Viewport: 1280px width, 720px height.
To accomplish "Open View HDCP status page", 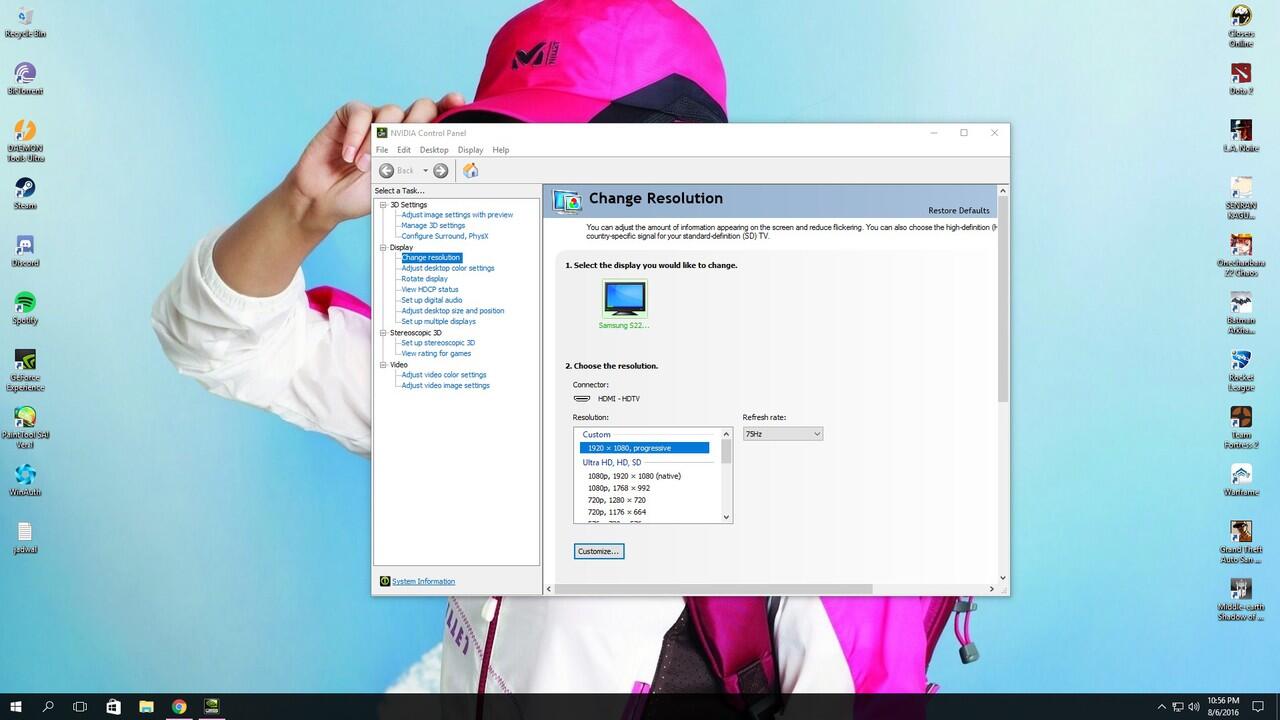I will (430, 289).
